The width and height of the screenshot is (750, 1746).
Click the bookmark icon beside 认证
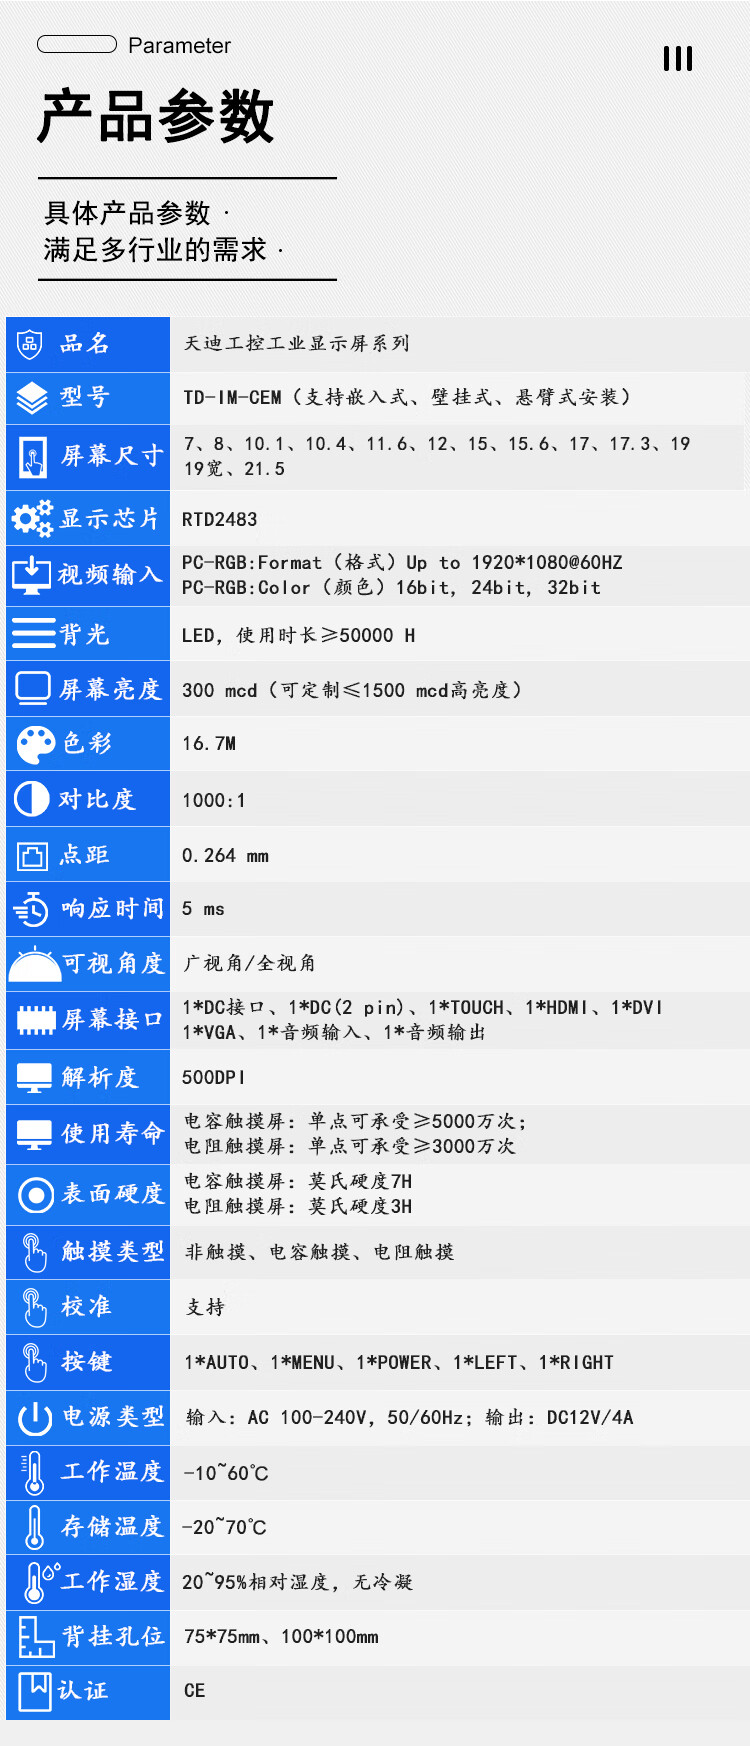pos(35,1691)
